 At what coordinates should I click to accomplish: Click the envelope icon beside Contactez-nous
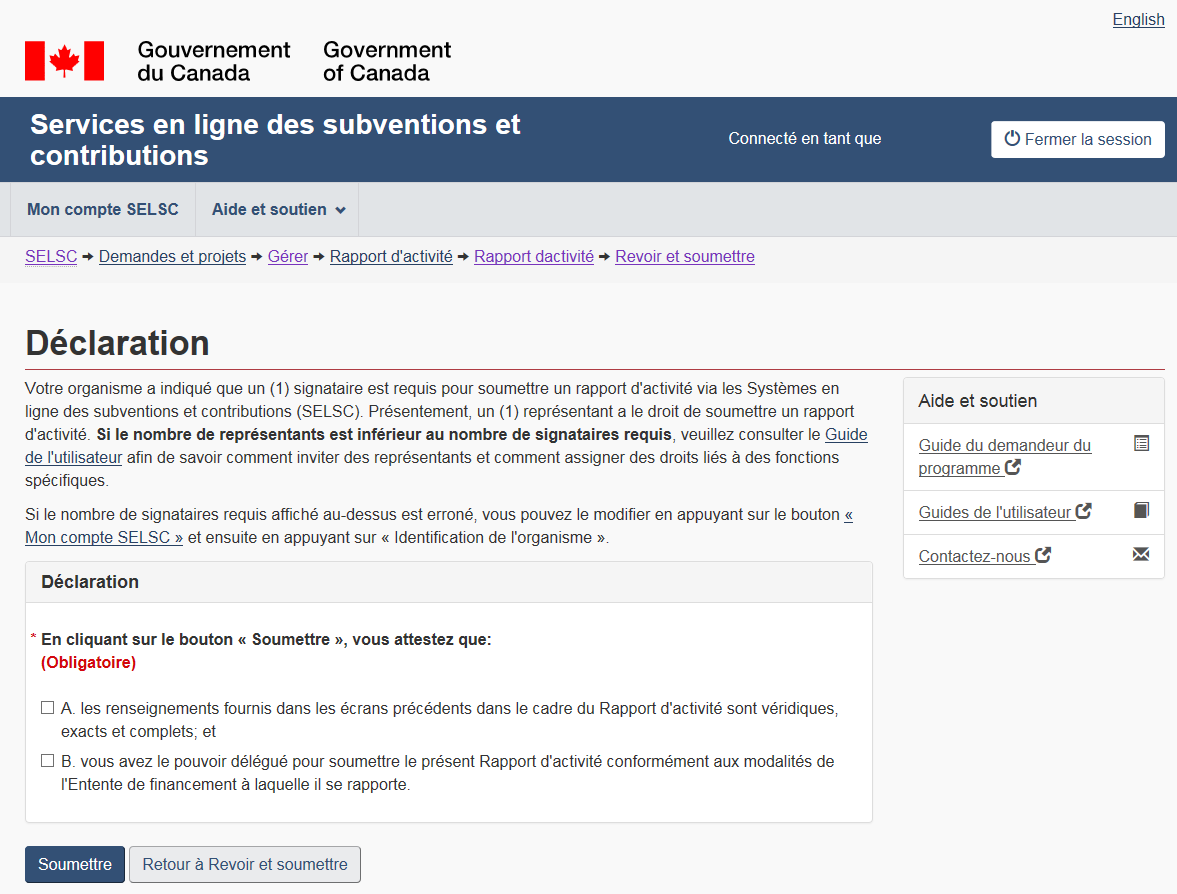pyautogui.click(x=1141, y=555)
